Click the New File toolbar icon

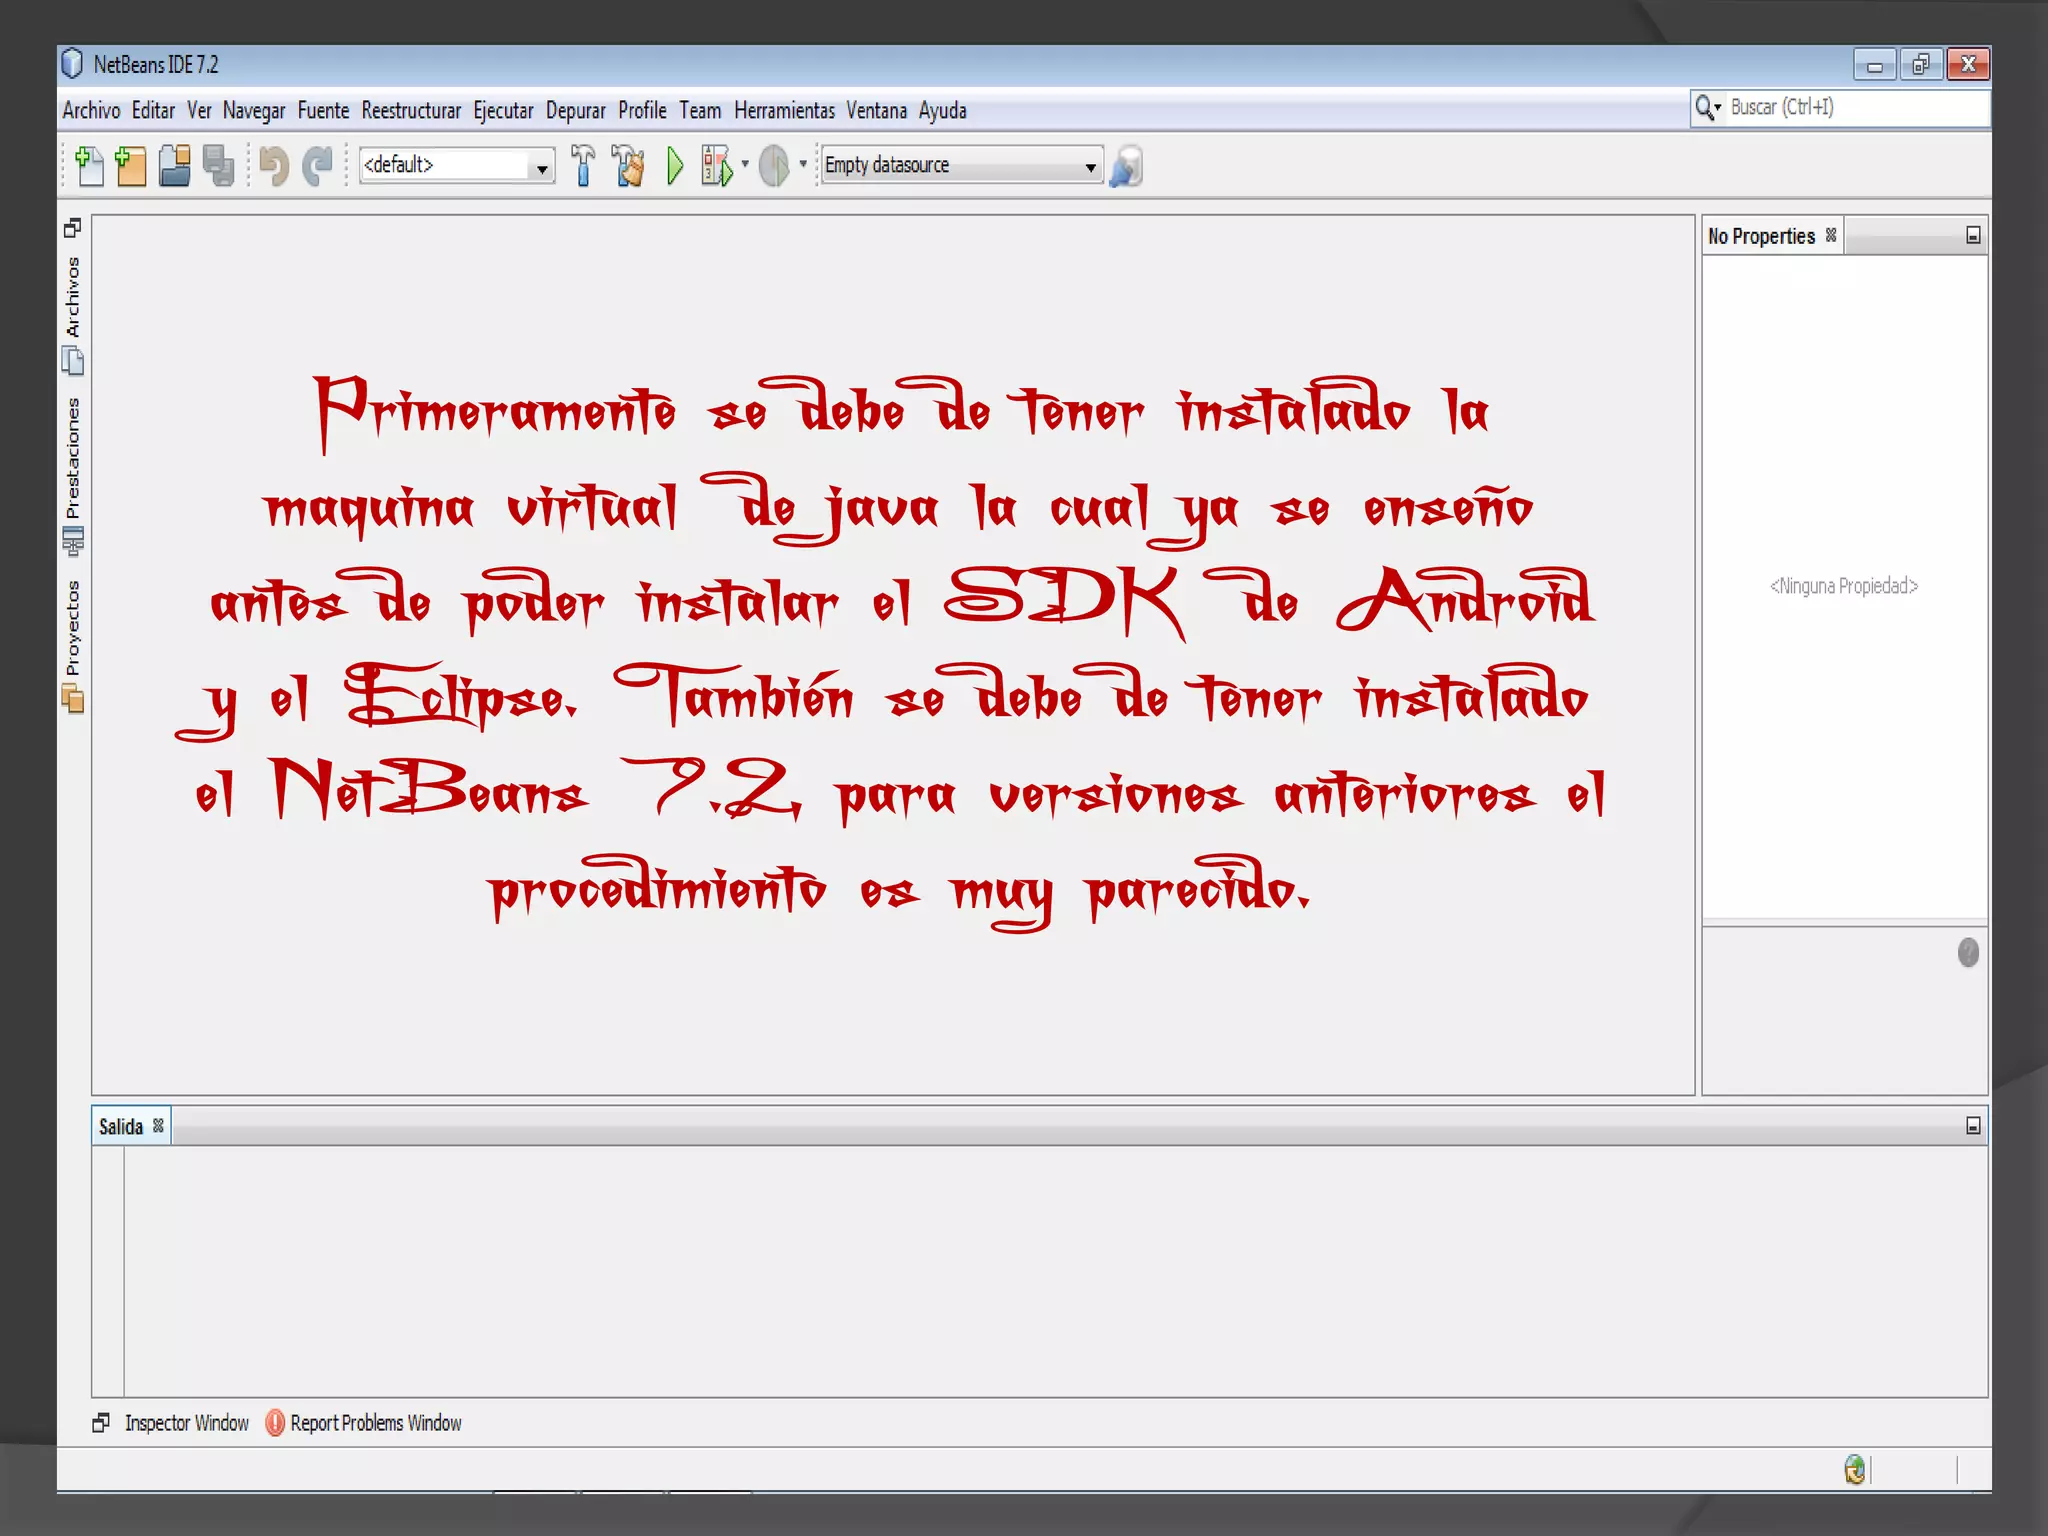[89, 166]
